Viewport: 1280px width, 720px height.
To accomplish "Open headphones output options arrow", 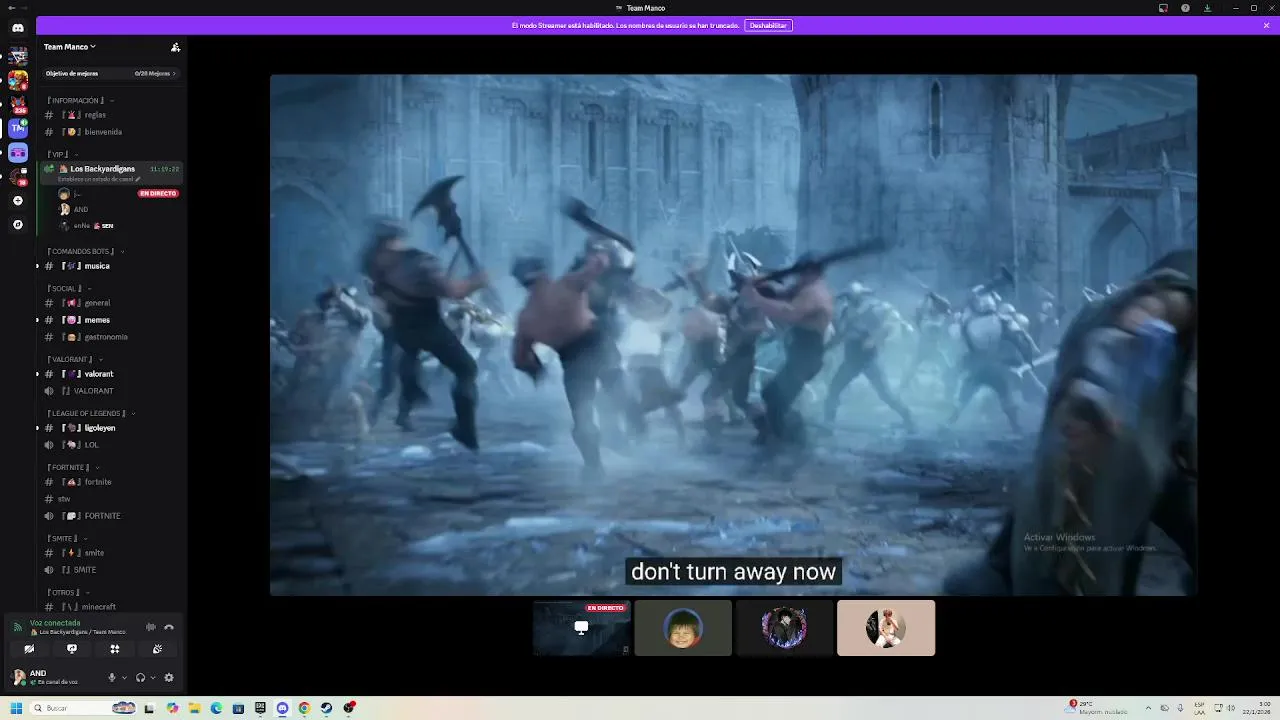I will pyautogui.click(x=152, y=677).
